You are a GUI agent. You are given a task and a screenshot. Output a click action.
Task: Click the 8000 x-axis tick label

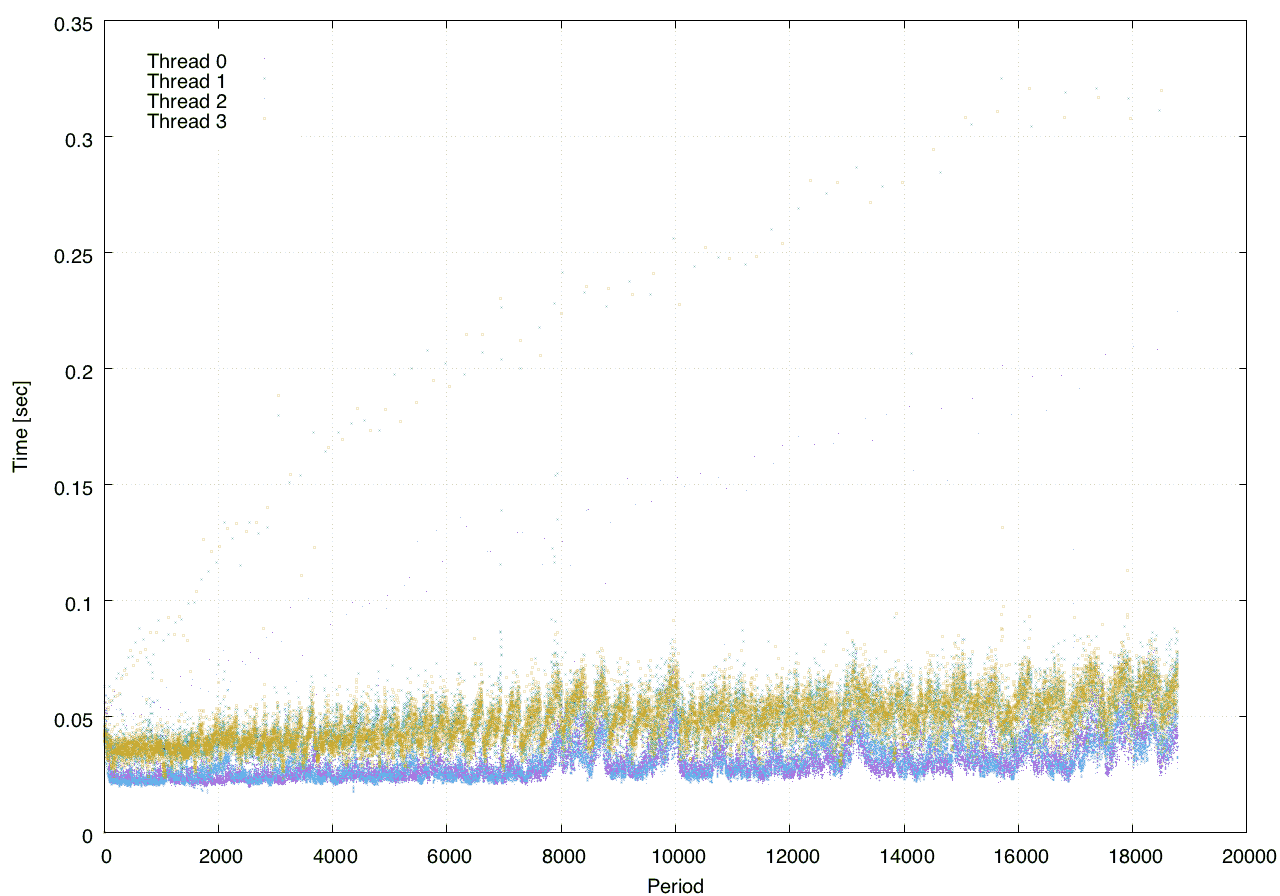point(562,856)
